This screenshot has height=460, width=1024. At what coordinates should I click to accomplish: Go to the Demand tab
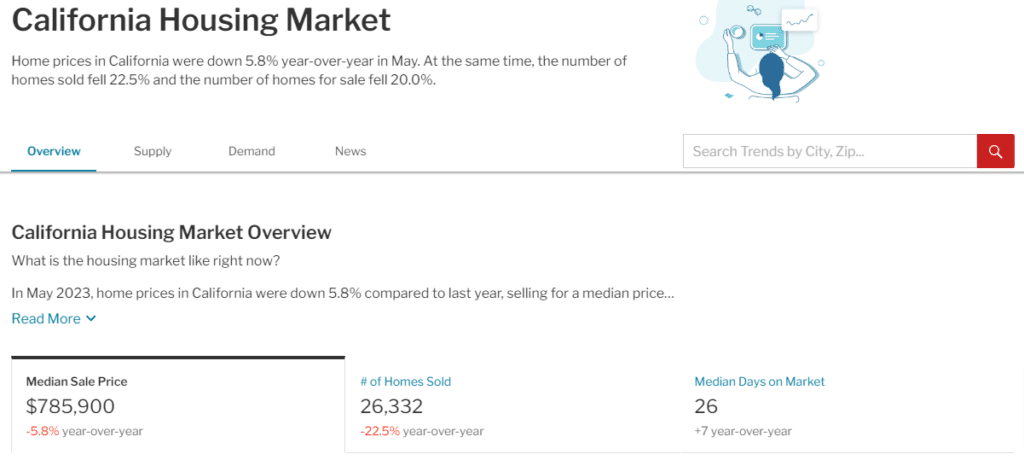coord(251,152)
